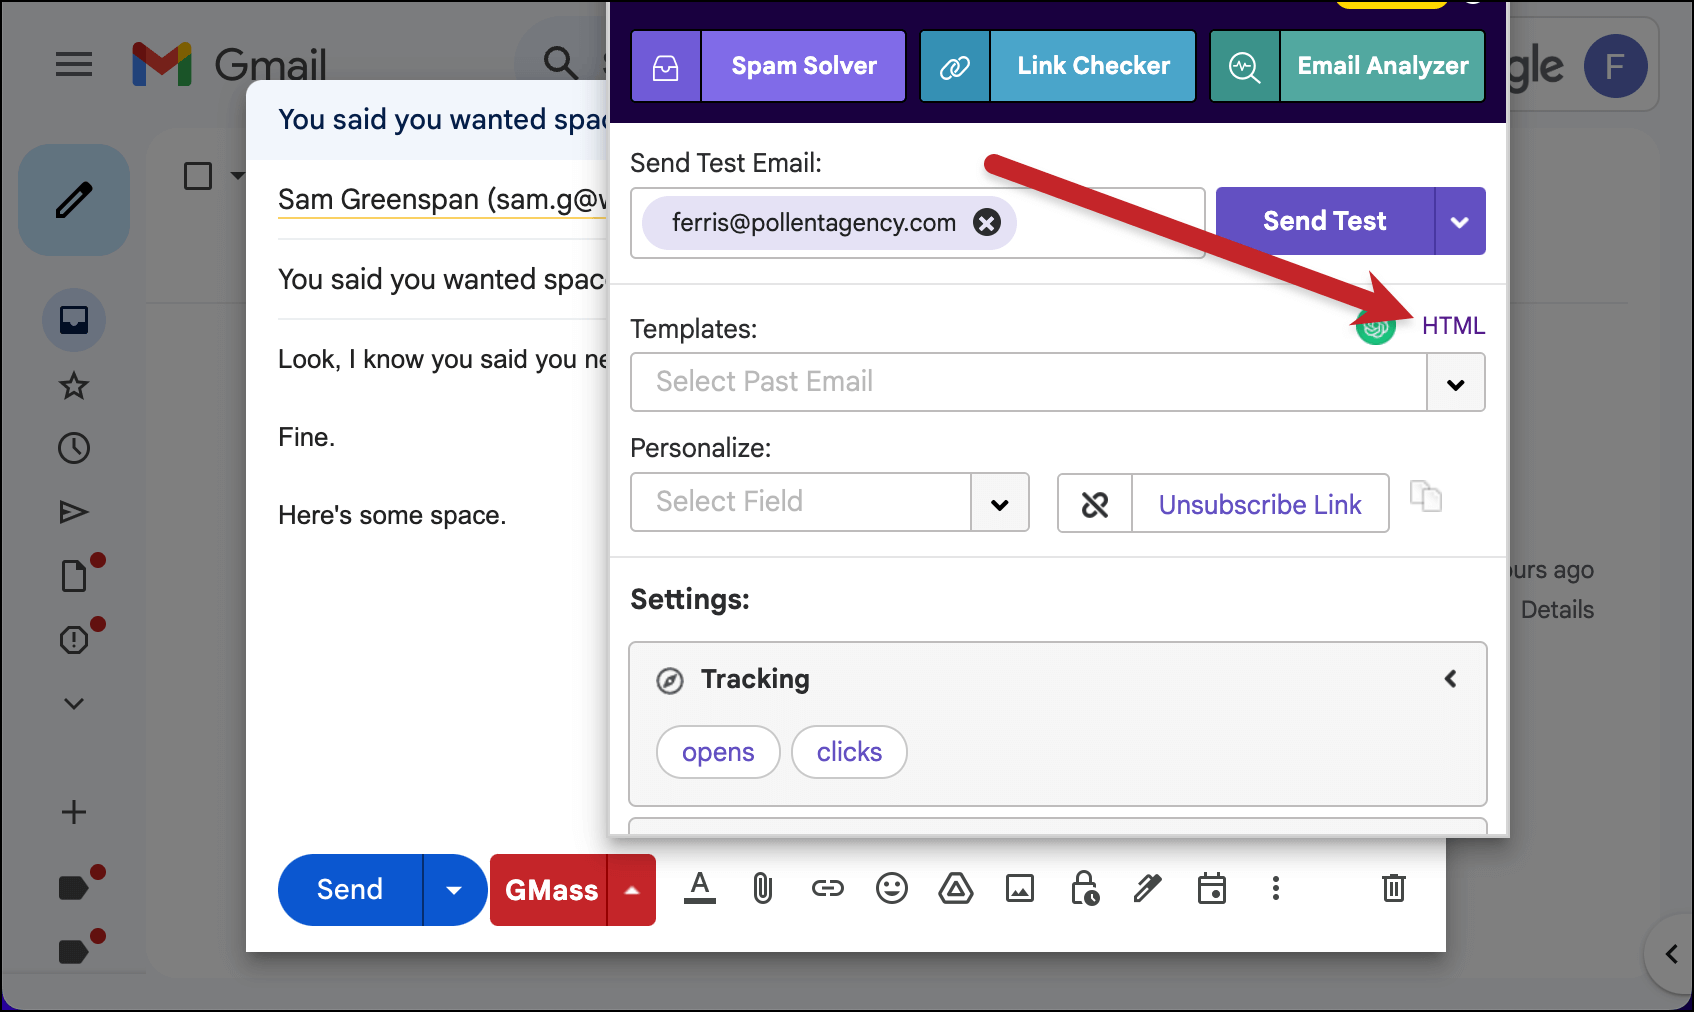Click the insert link icon in compose toolbar

(x=828, y=888)
